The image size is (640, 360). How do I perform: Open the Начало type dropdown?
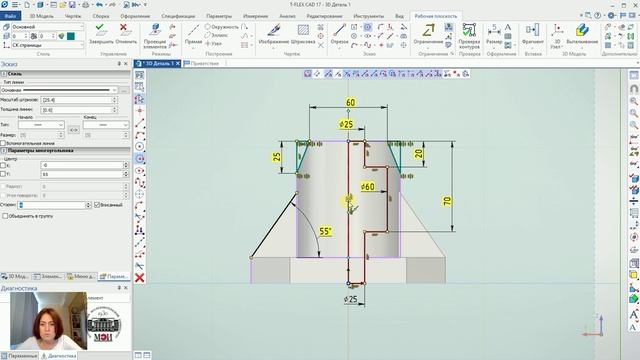[41, 124]
